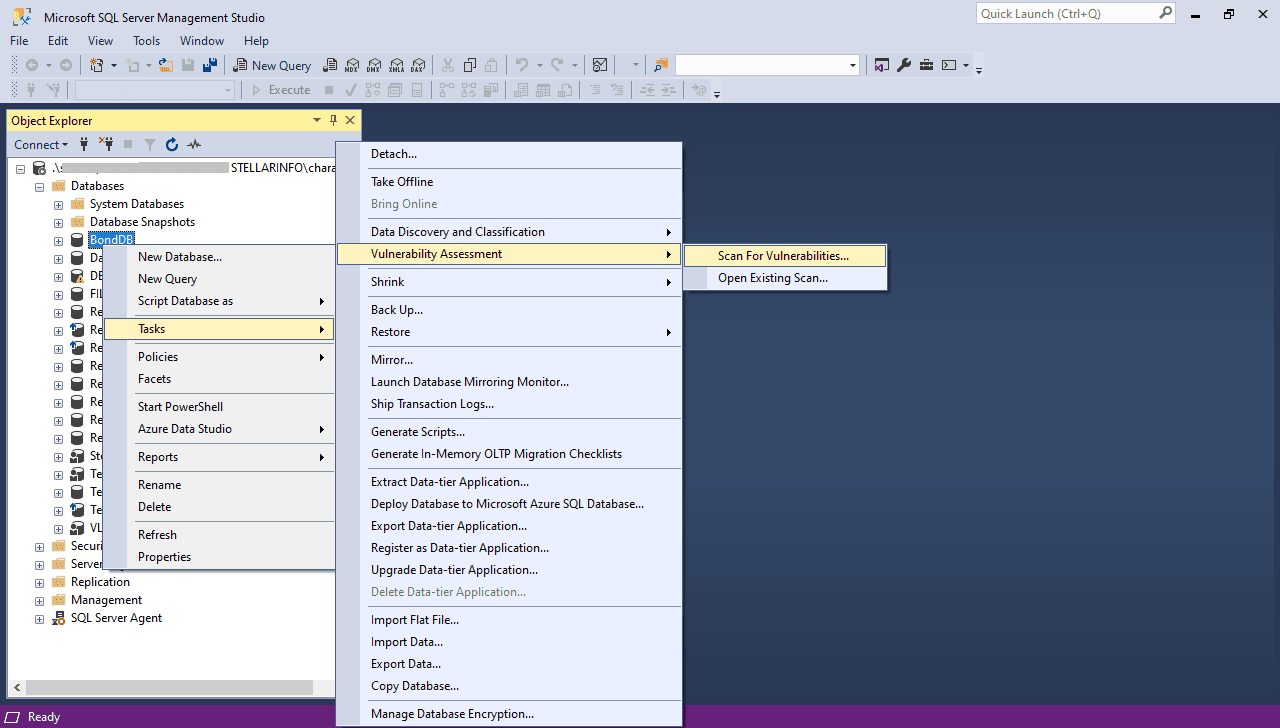1280x728 pixels.
Task: Open the Window menu
Action: 202,41
